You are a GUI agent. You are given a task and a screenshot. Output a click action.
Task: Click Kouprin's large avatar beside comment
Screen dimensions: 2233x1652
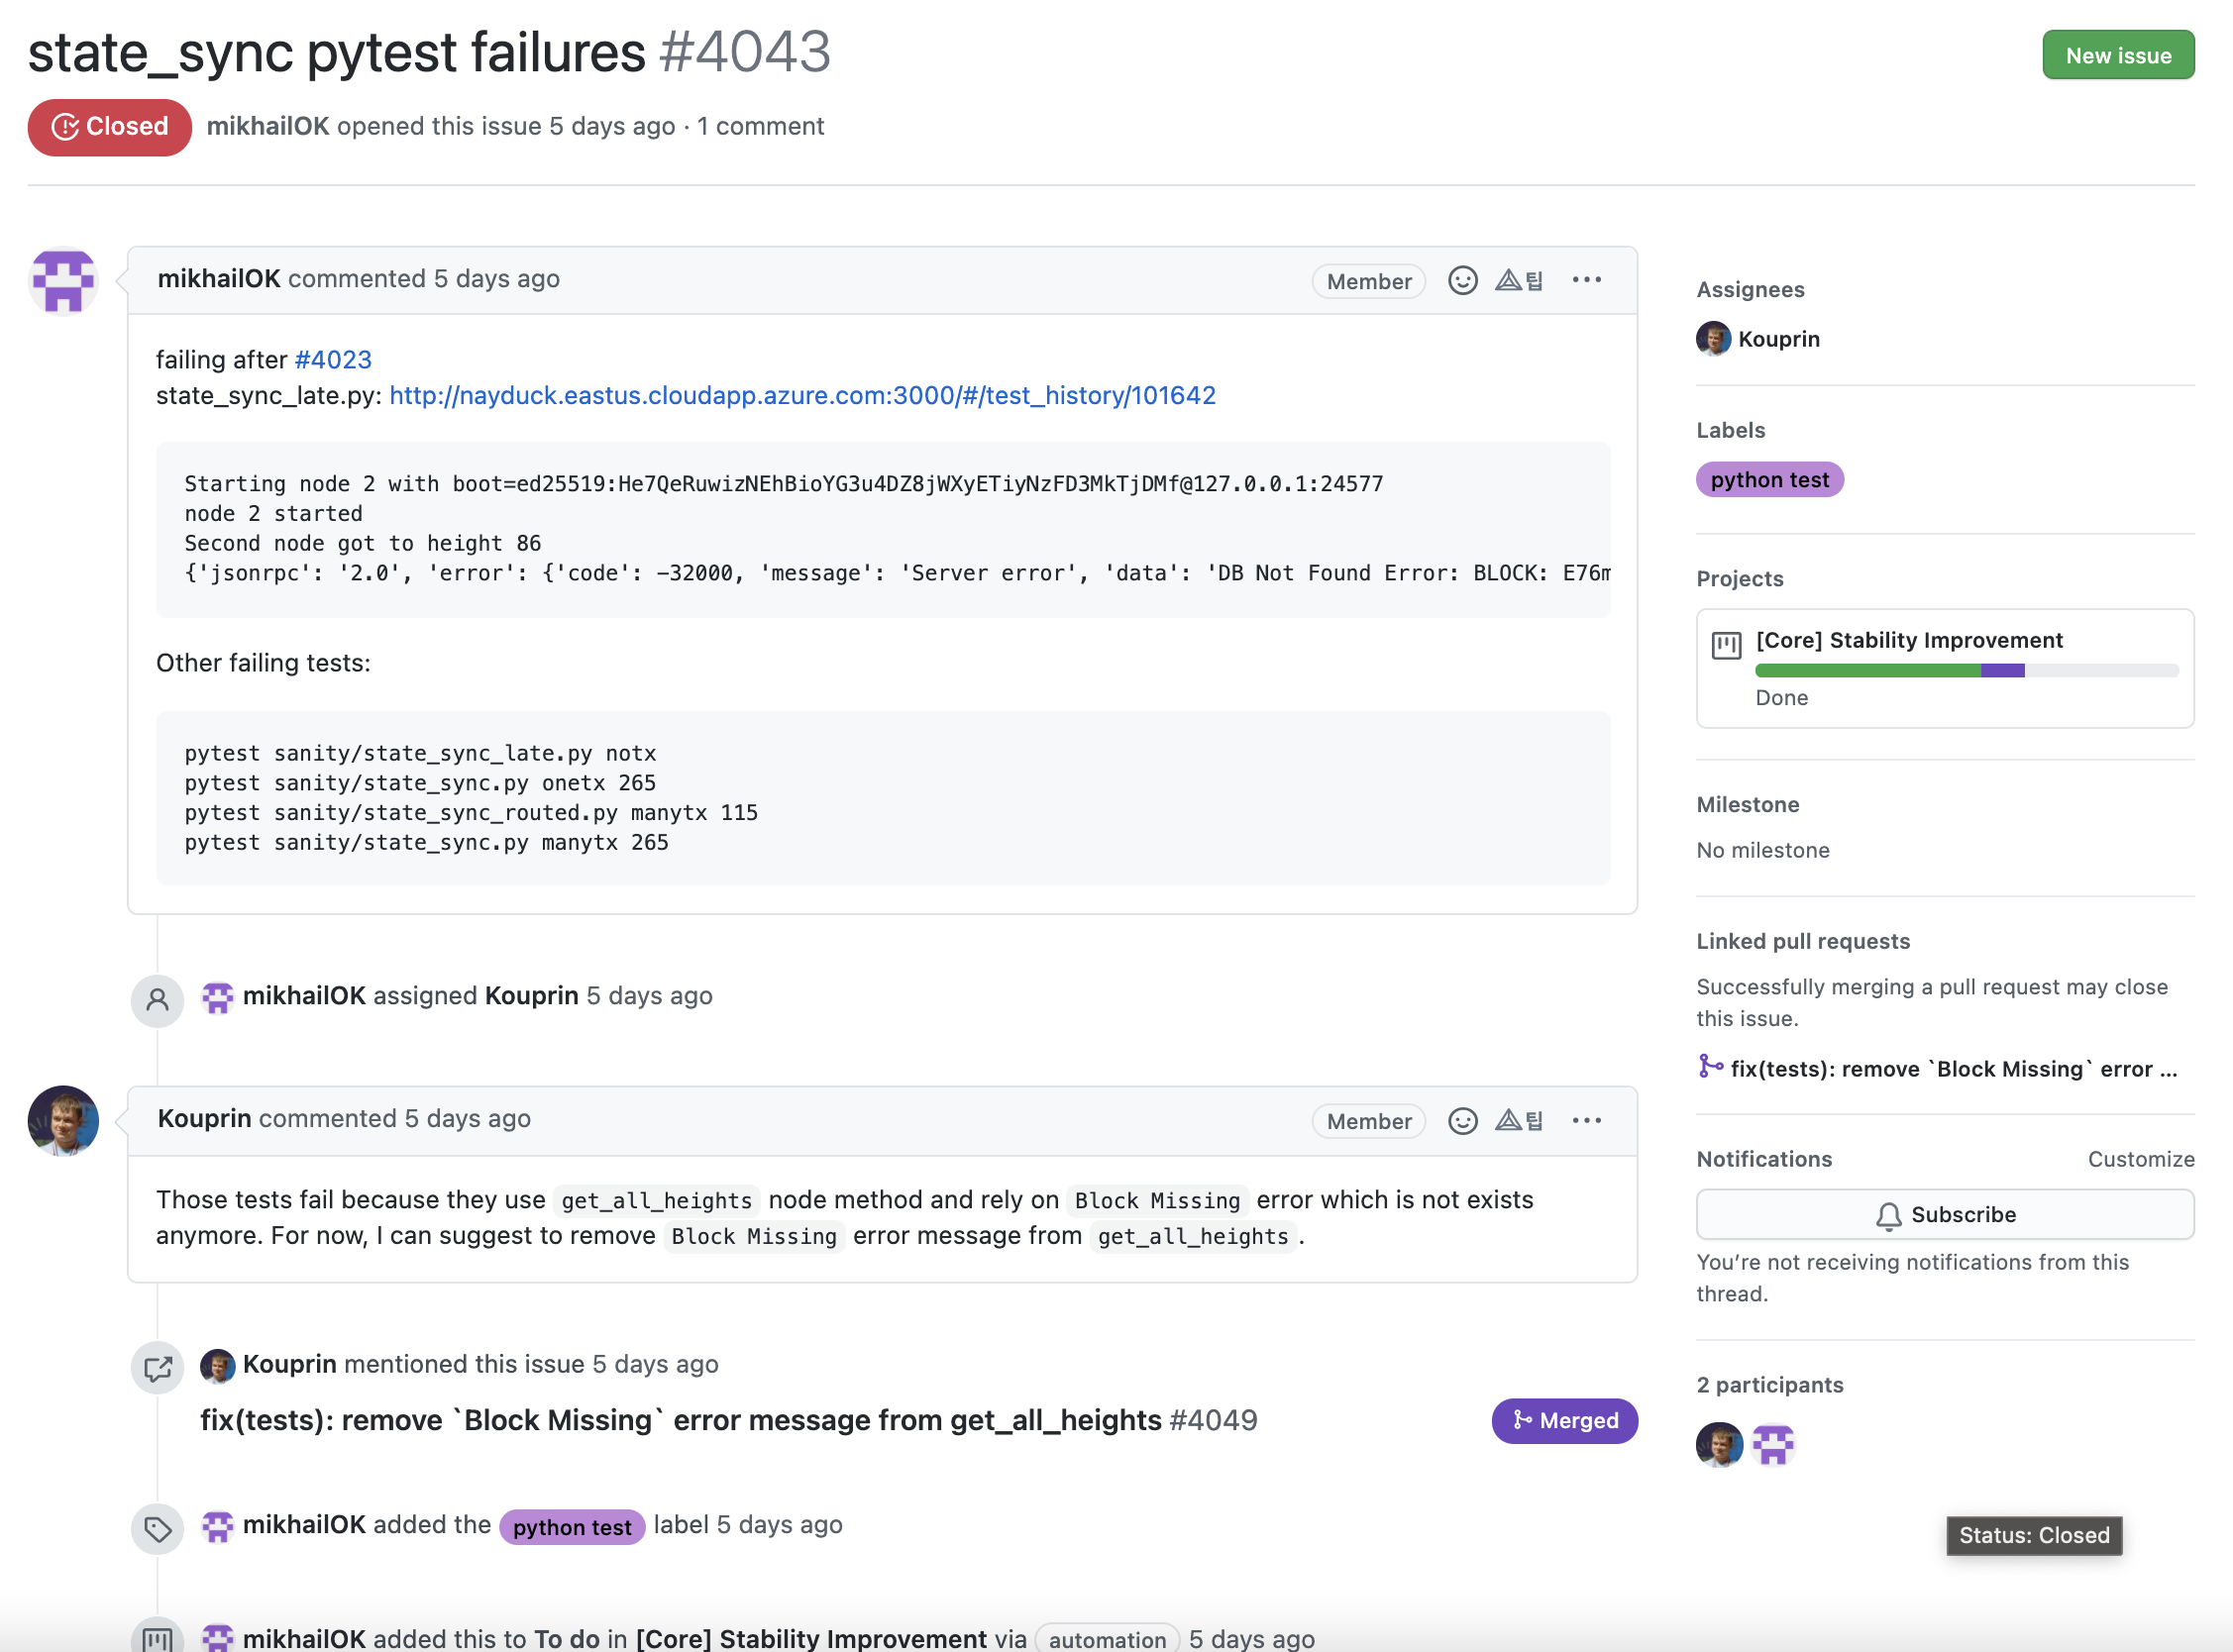pyautogui.click(x=63, y=1121)
